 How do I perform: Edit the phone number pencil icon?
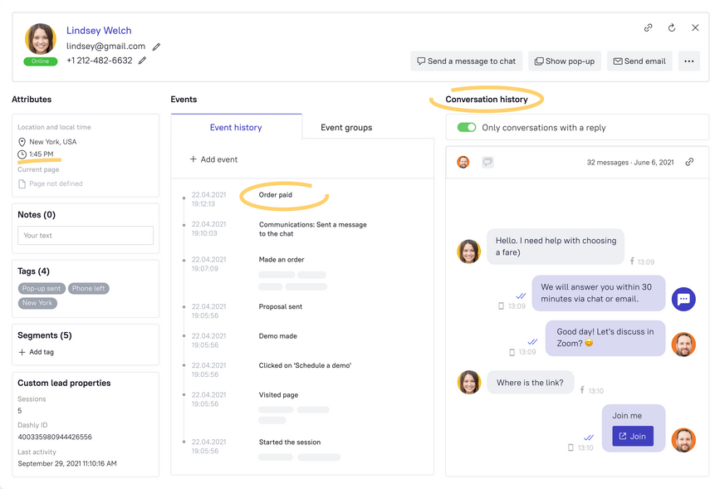(142, 61)
